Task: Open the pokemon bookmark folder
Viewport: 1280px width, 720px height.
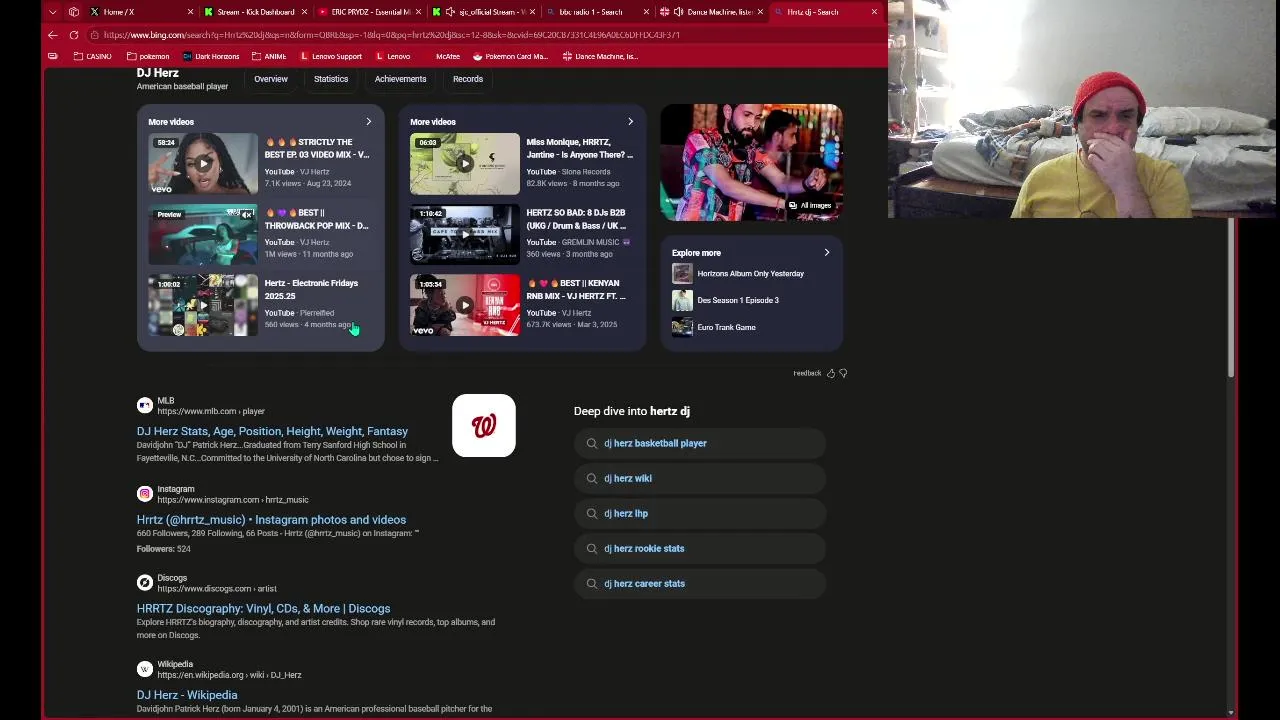Action: (x=148, y=56)
